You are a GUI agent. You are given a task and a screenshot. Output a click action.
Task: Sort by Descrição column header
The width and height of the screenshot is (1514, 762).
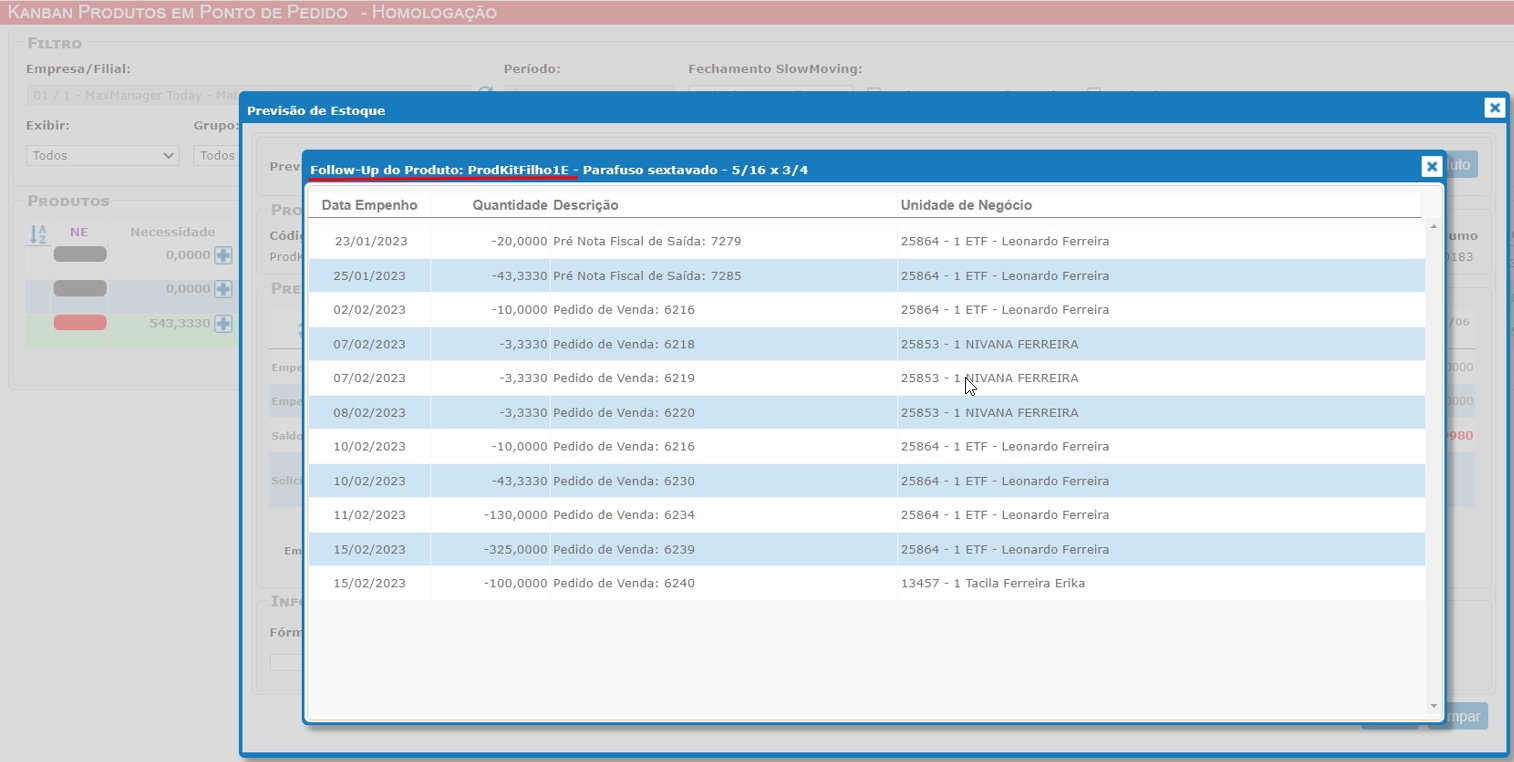(x=586, y=205)
